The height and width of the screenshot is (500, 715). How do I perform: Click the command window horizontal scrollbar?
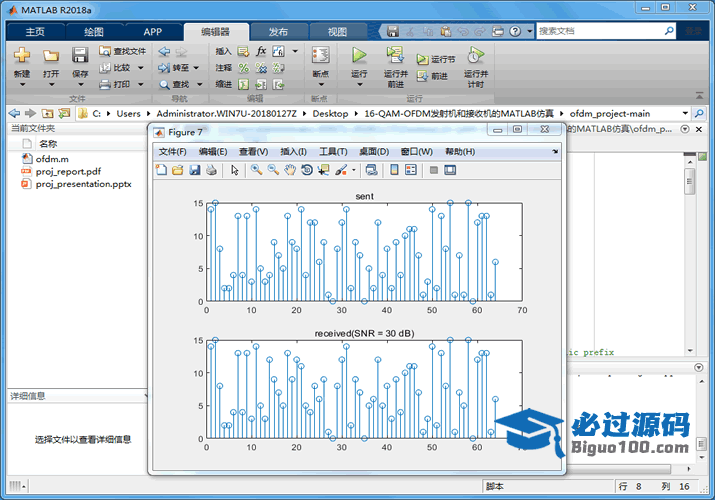tap(619, 469)
